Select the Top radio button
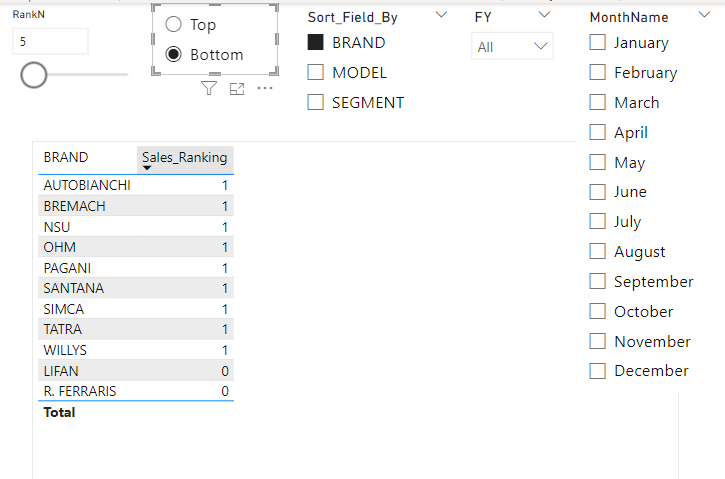Image resolution: width=725 pixels, height=479 pixels. pos(174,24)
